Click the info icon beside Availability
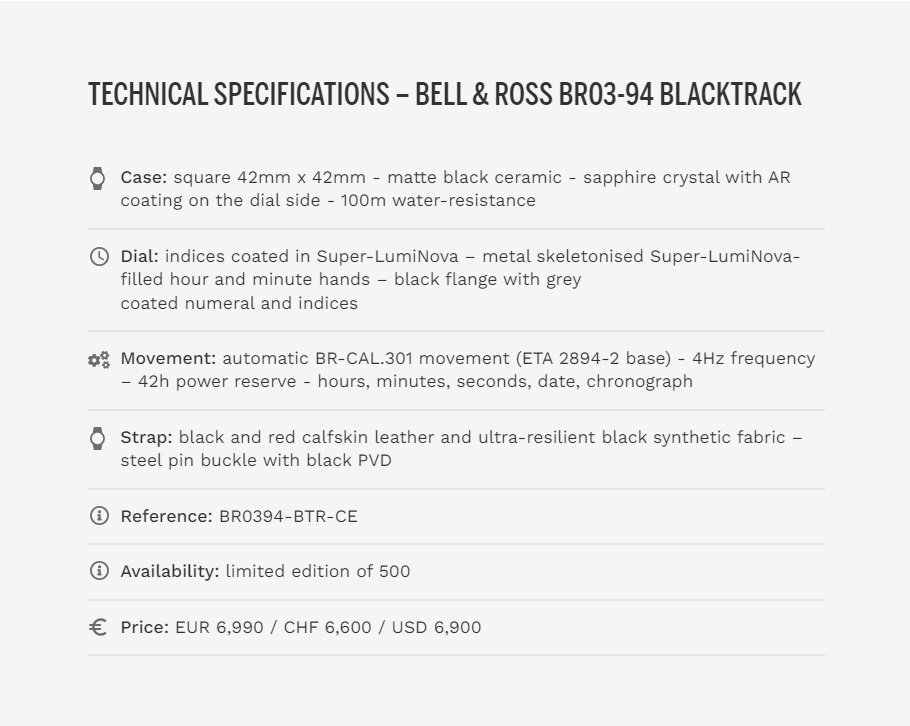 [x=99, y=570]
